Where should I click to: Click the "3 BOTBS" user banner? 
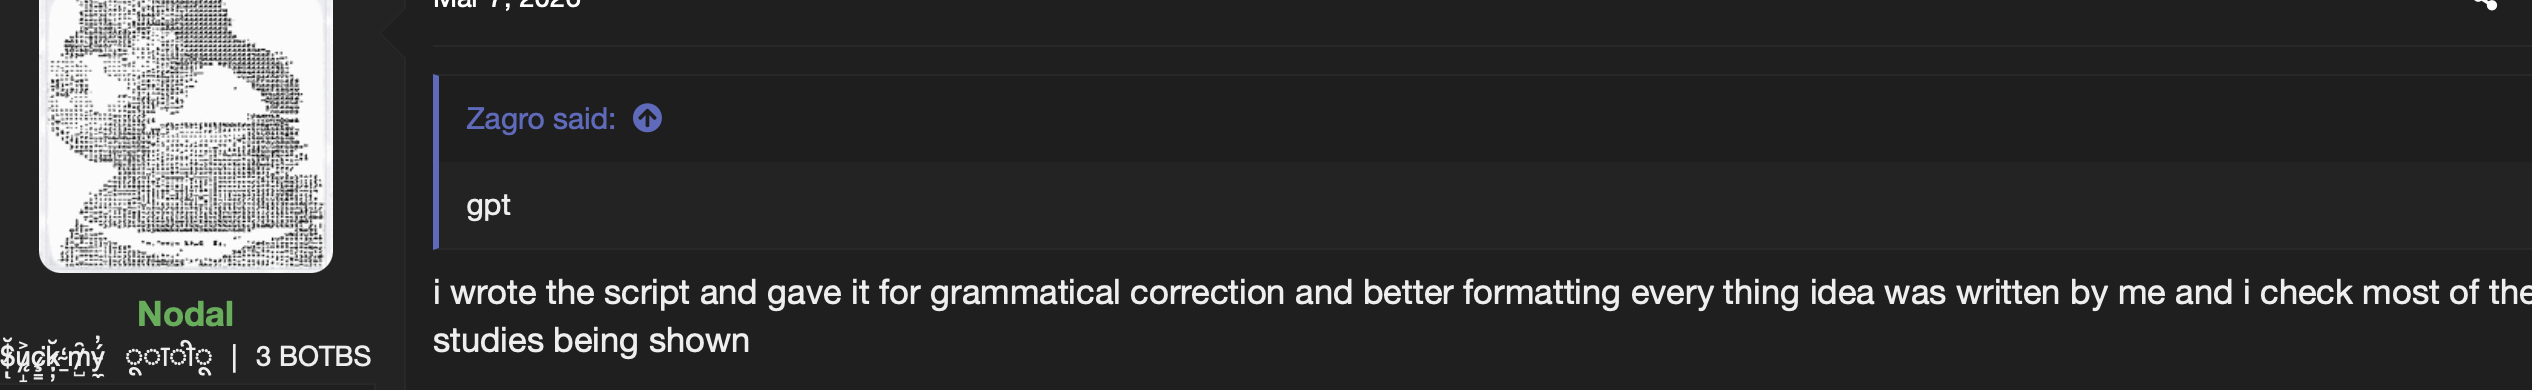[x=313, y=356]
